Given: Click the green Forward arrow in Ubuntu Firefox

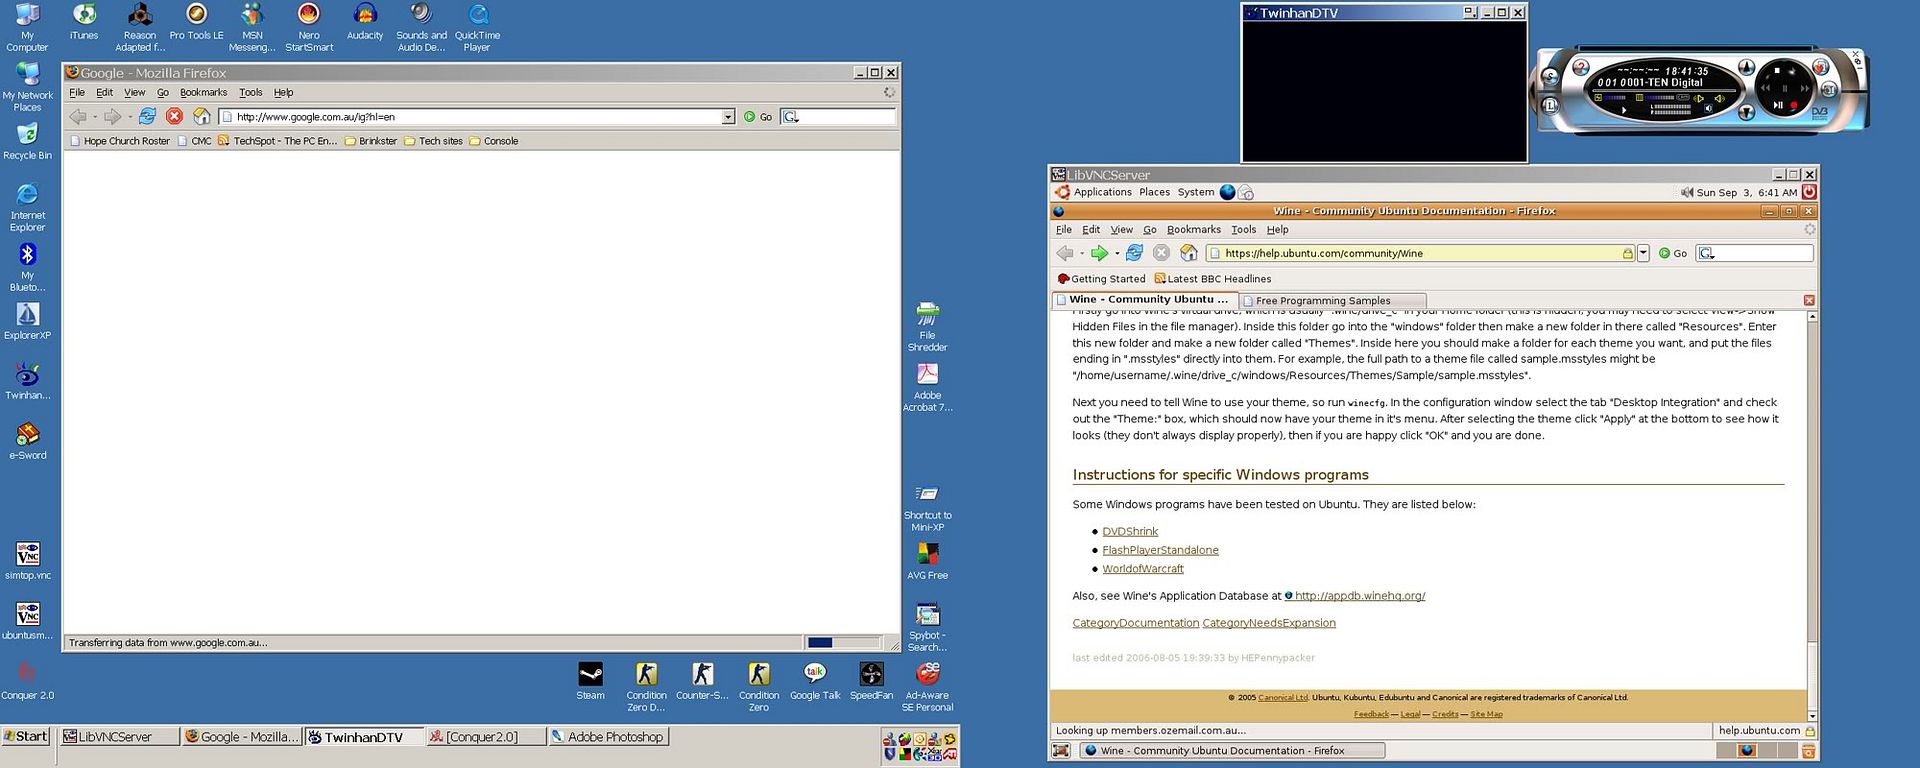Looking at the screenshot, I should [1099, 253].
